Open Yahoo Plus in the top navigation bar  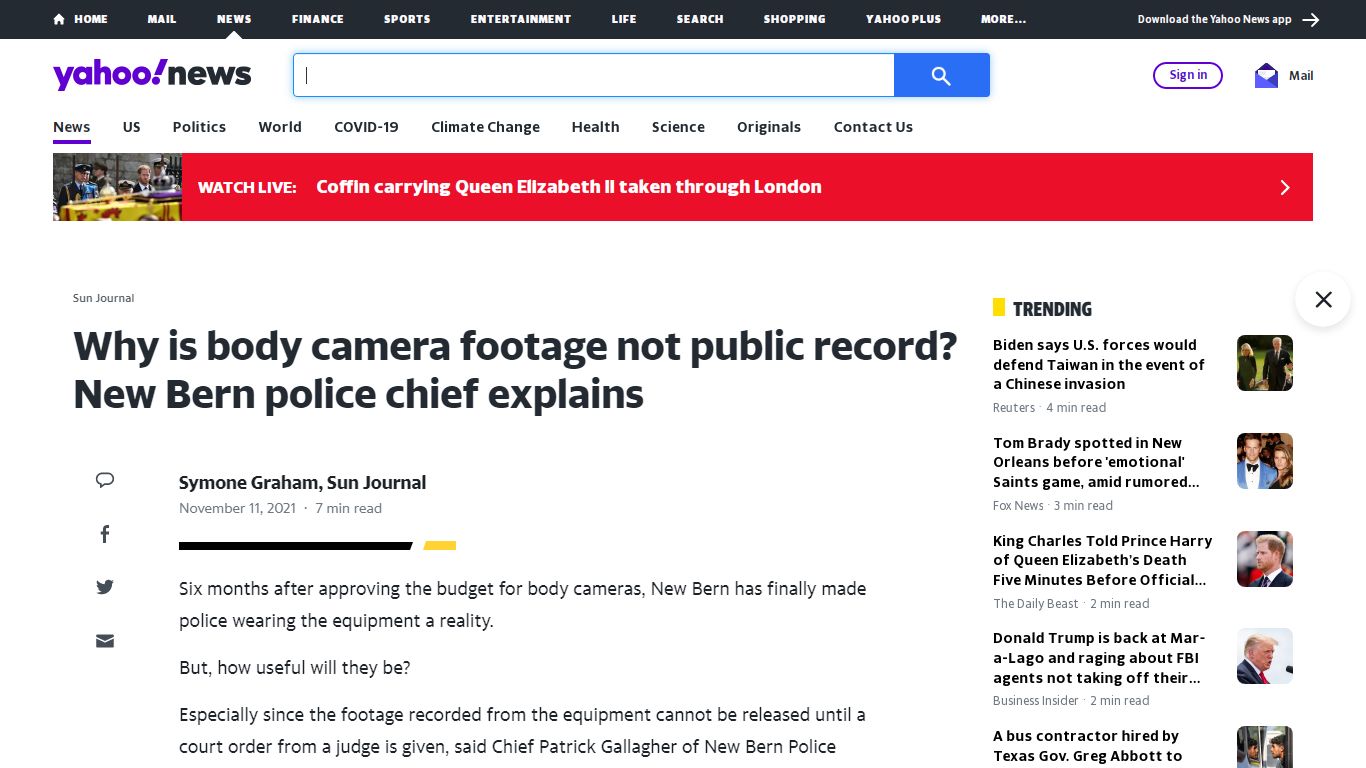[x=904, y=19]
